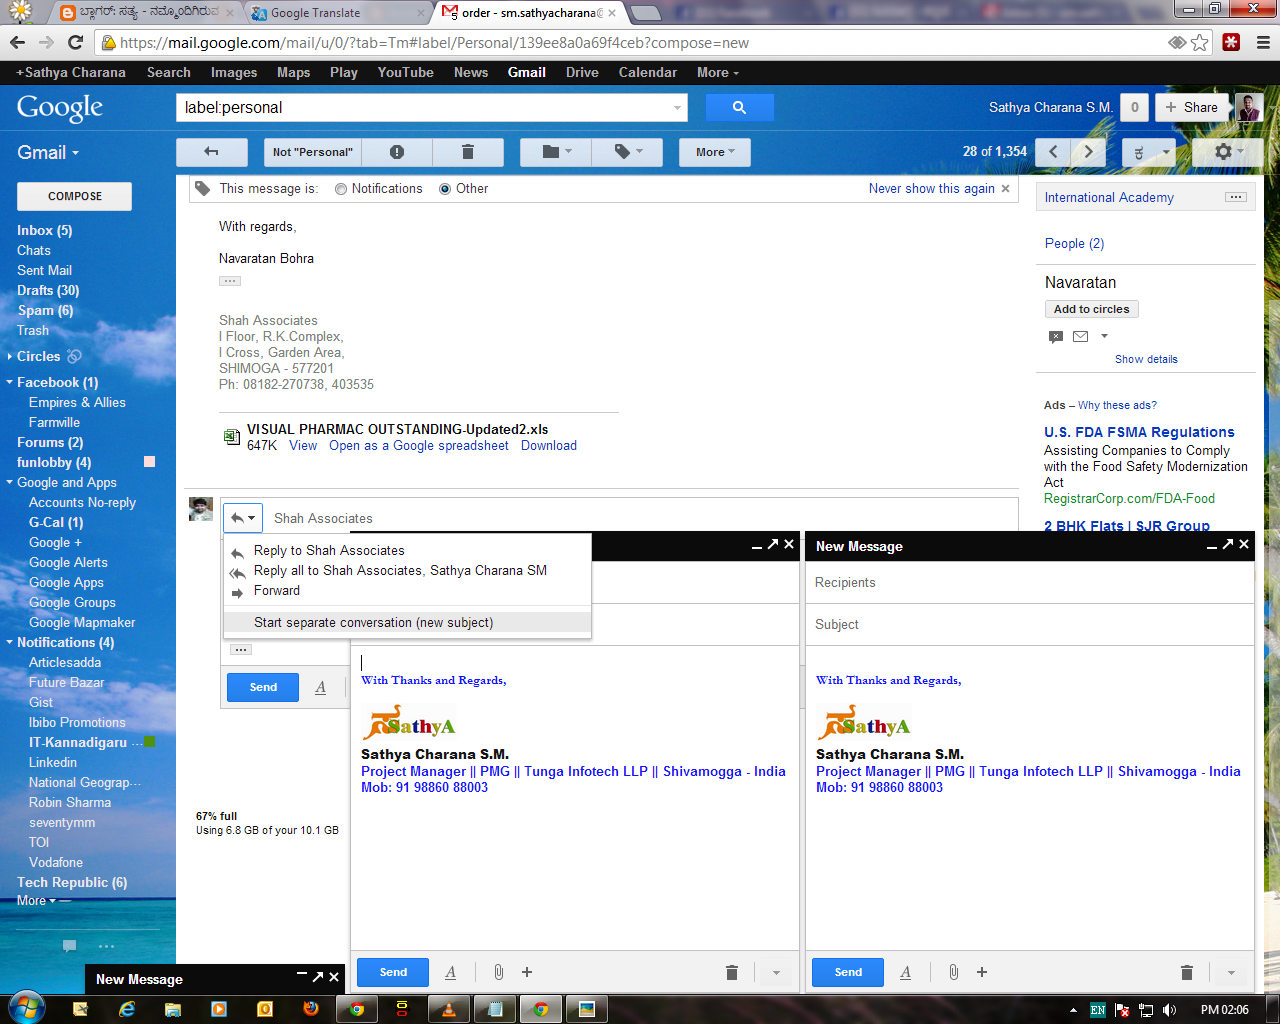Click Open as a Google spreadsheet

pos(418,446)
